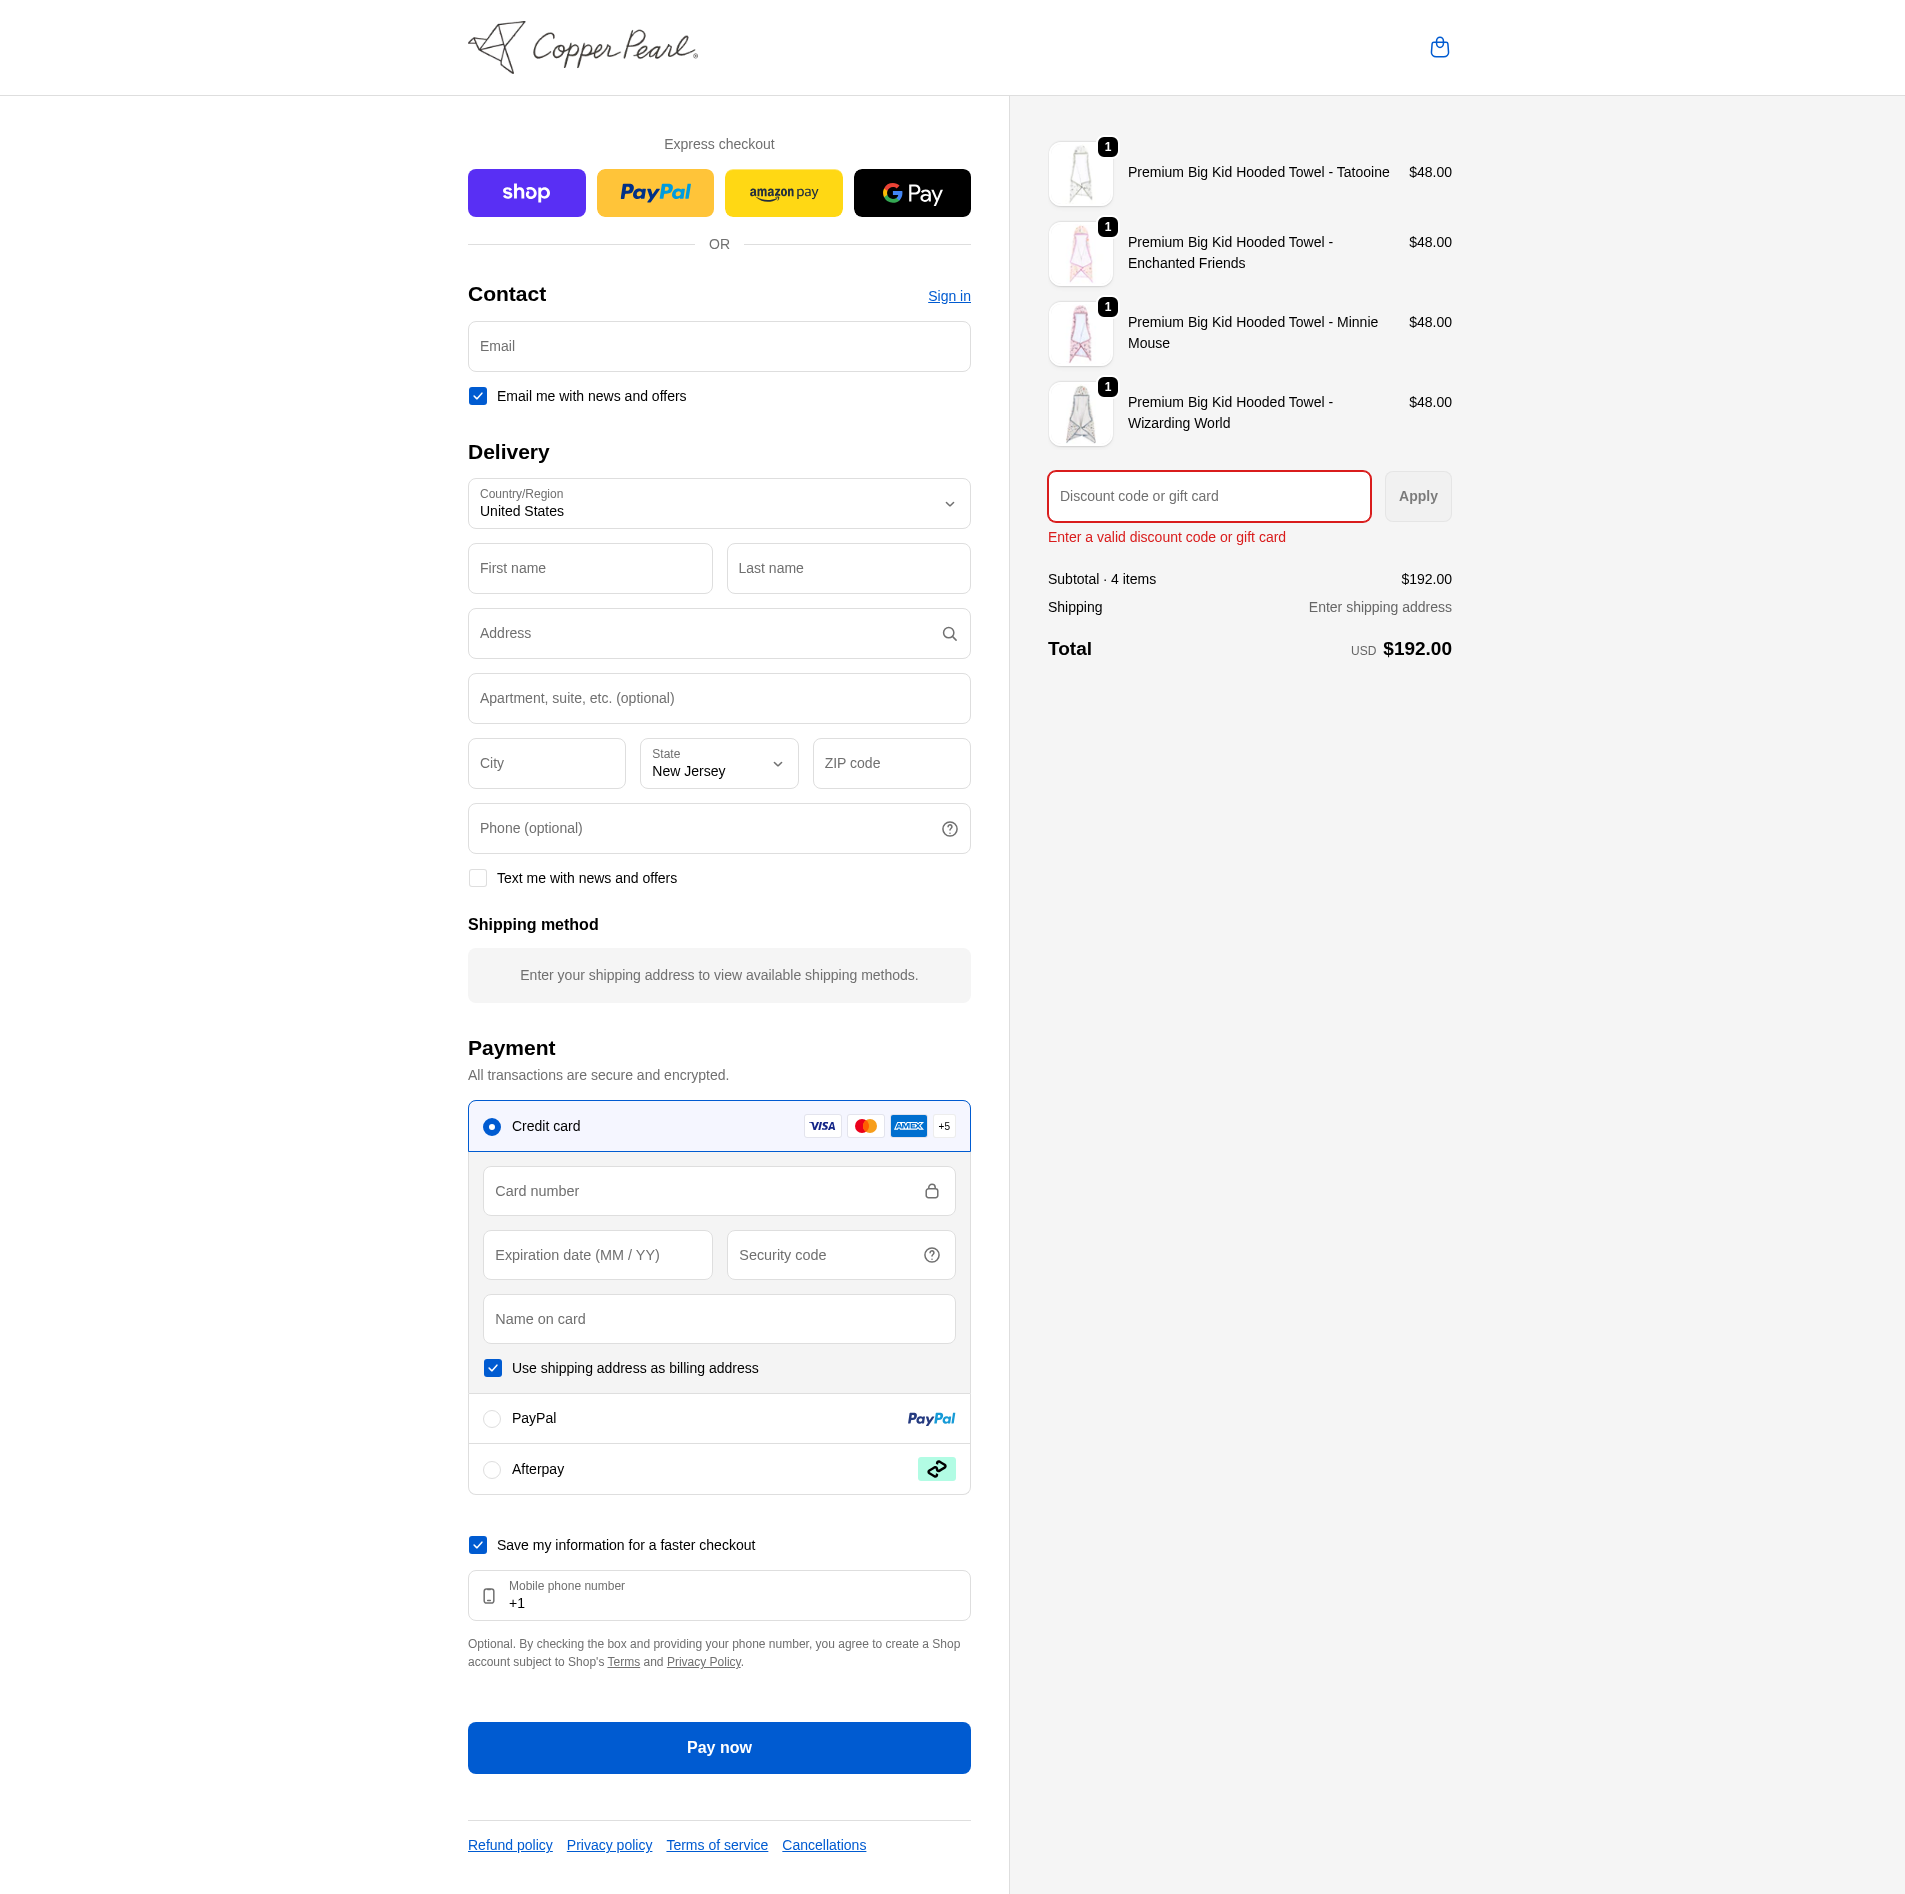Expand the State dropdown showing New Jersey

click(x=719, y=764)
